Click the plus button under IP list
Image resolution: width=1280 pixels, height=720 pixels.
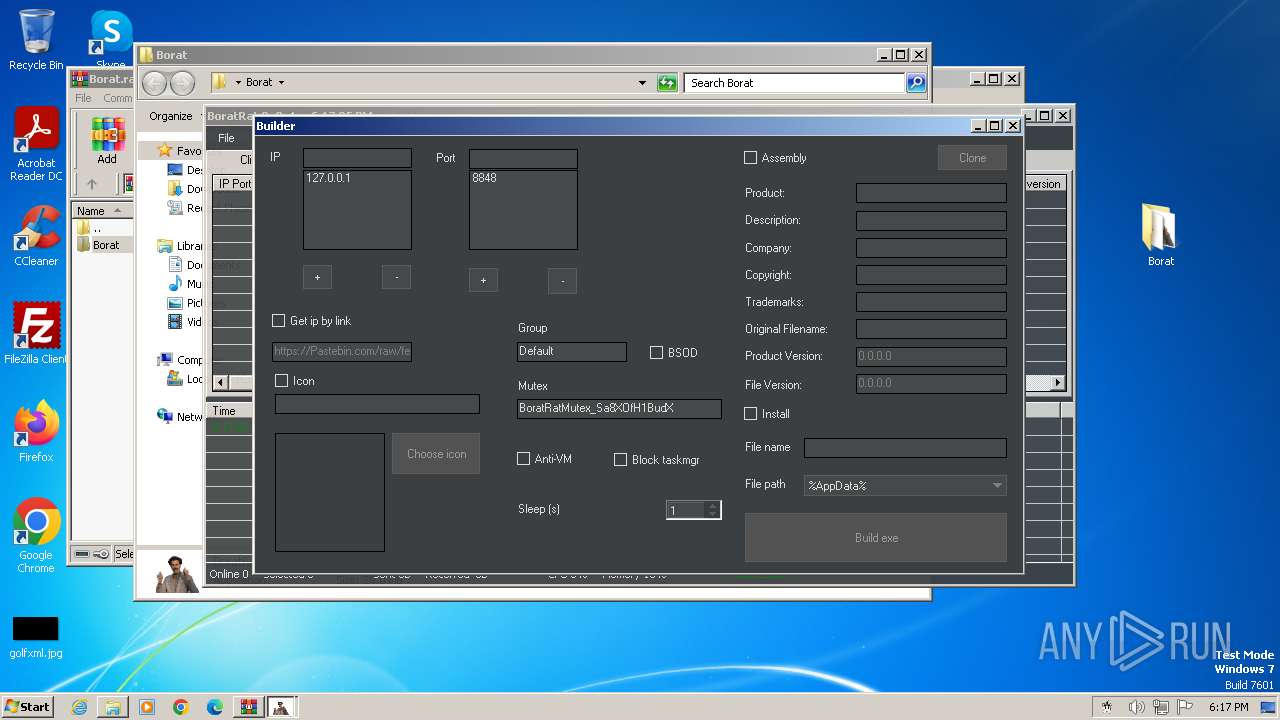[x=317, y=278]
